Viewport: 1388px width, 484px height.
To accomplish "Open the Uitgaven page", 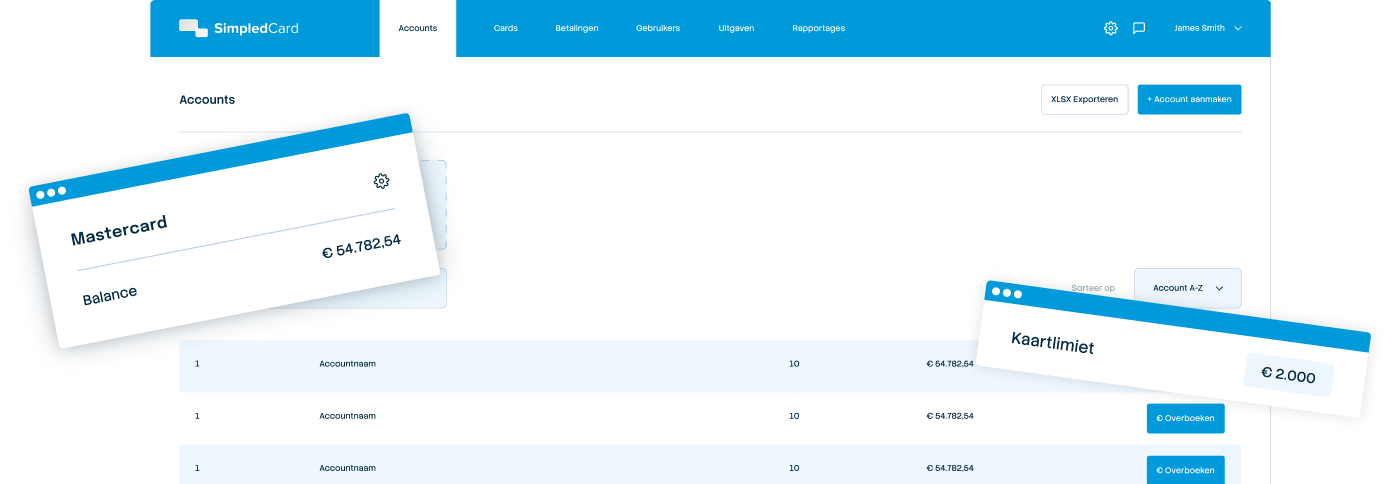I will tap(735, 28).
